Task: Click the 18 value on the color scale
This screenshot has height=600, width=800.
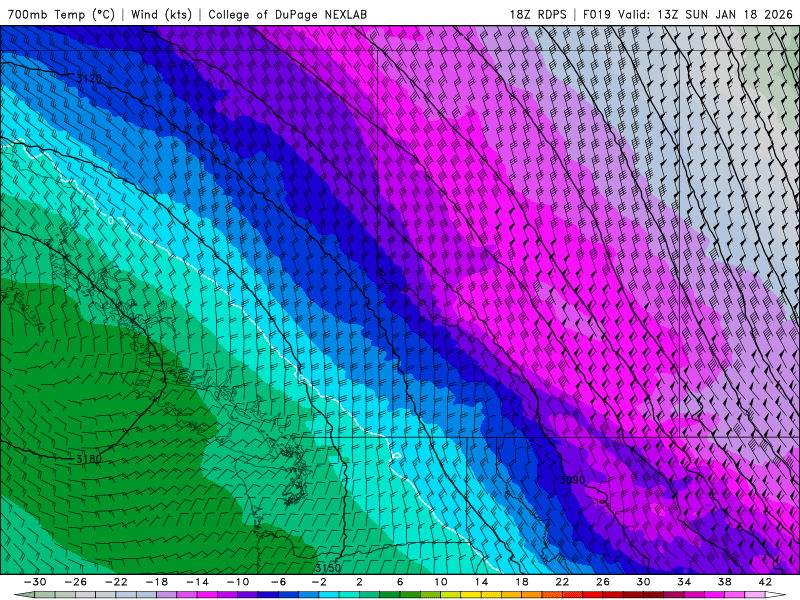Action: pos(521,582)
